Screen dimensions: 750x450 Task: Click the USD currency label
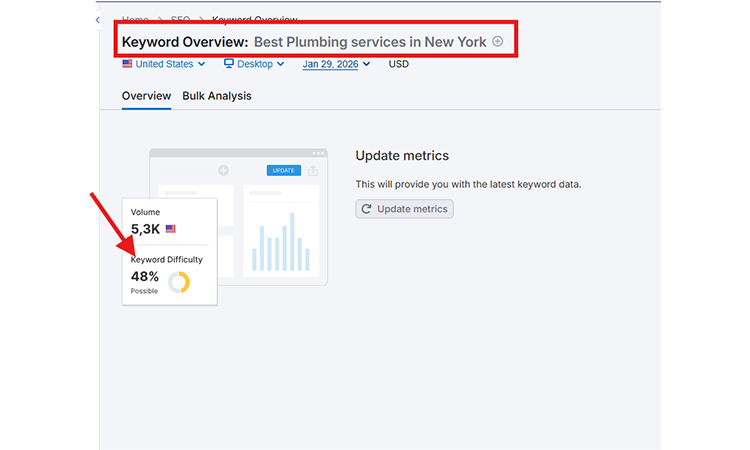[x=398, y=64]
